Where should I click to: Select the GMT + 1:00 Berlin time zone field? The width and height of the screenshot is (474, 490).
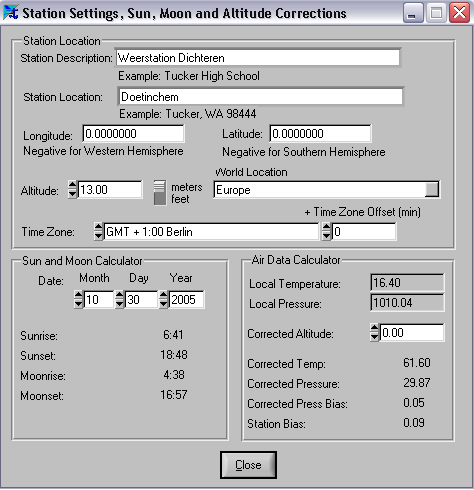pos(211,232)
